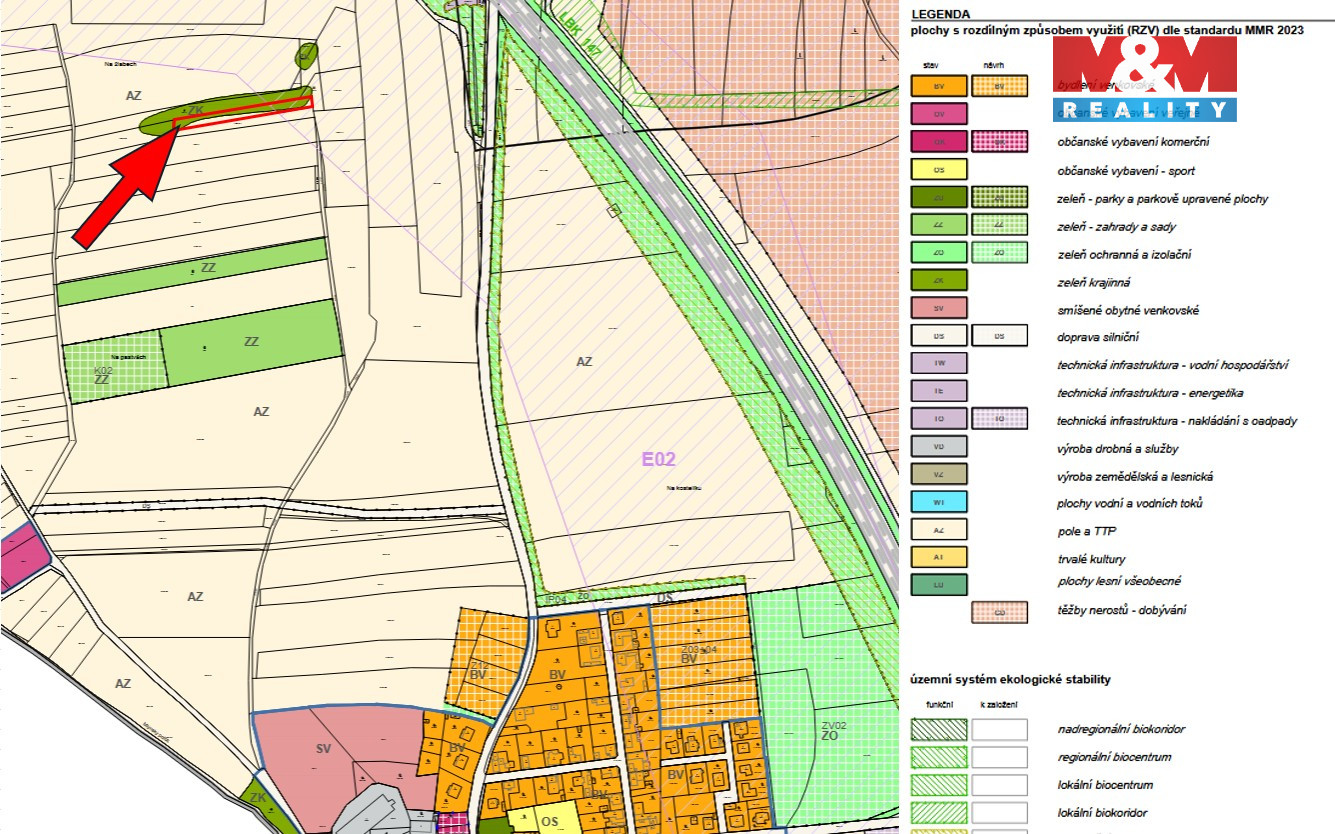The image size is (1335, 834).
Task: Click the solid orange BV stav swatch
Action: coord(939,87)
